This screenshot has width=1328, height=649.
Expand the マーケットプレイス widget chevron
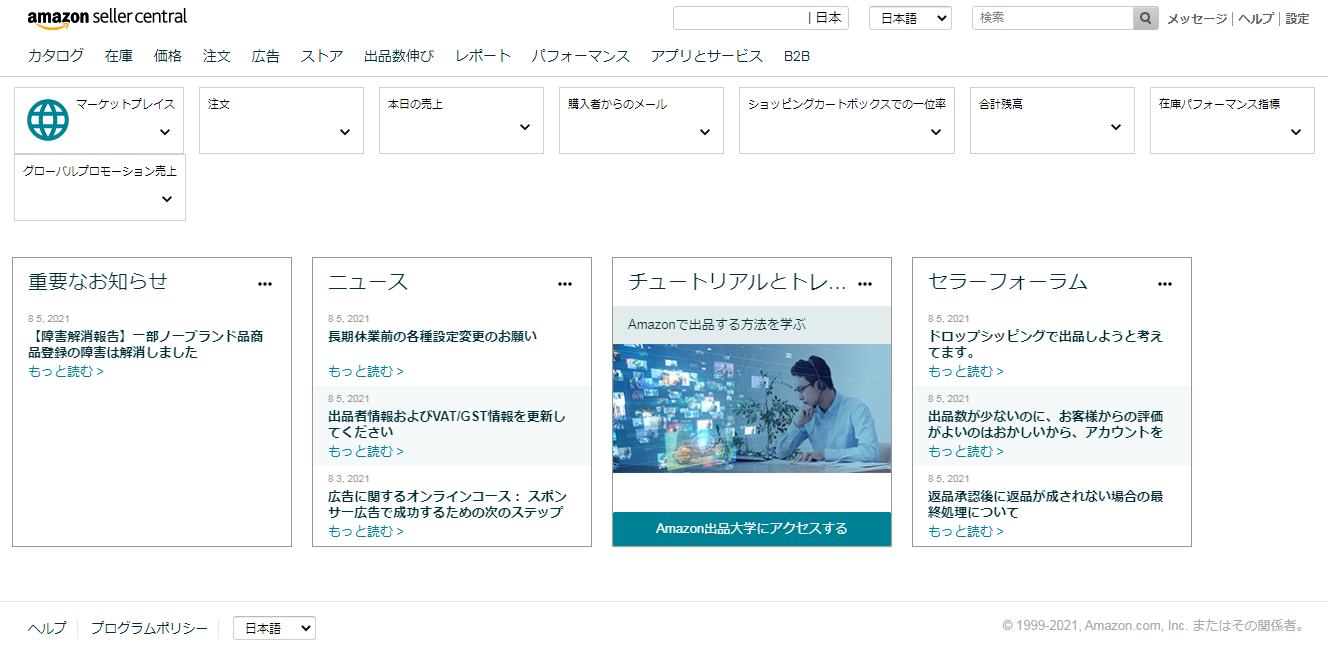(165, 132)
